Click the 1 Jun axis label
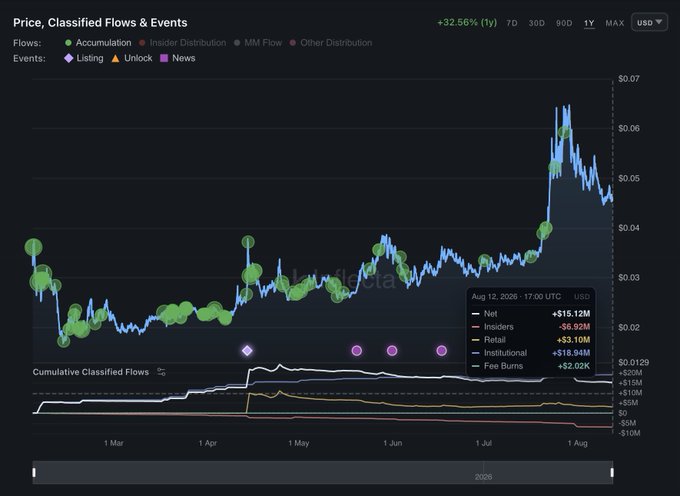The image size is (680, 496). click(x=392, y=443)
